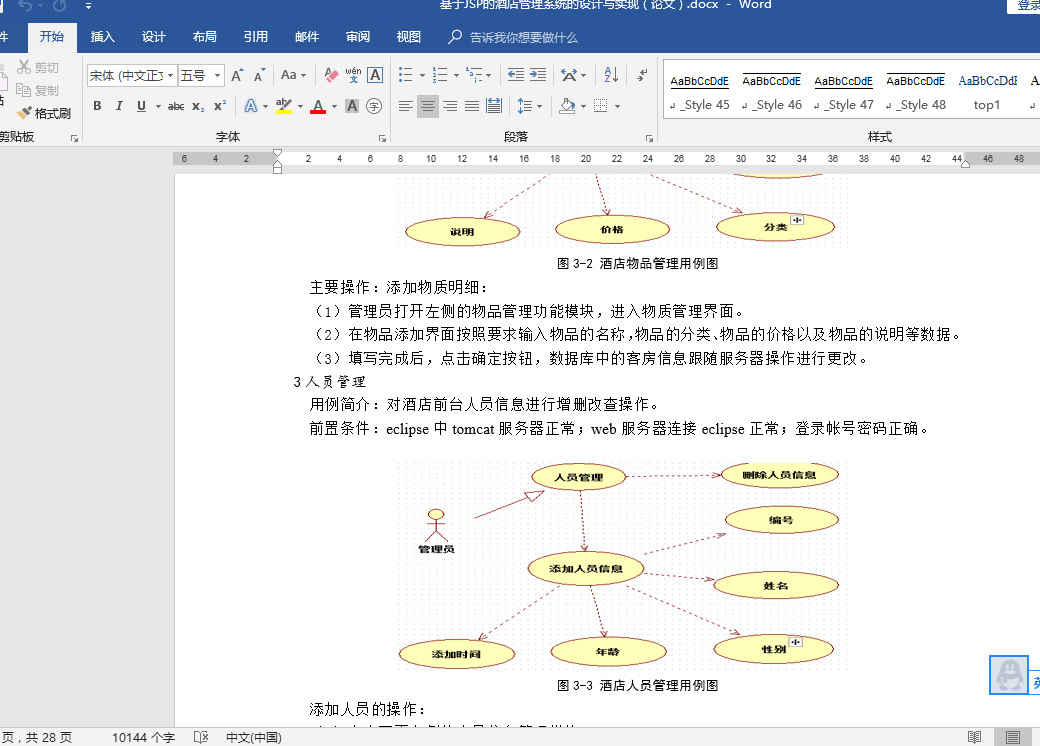
Task: Align text right
Action: click(x=450, y=106)
